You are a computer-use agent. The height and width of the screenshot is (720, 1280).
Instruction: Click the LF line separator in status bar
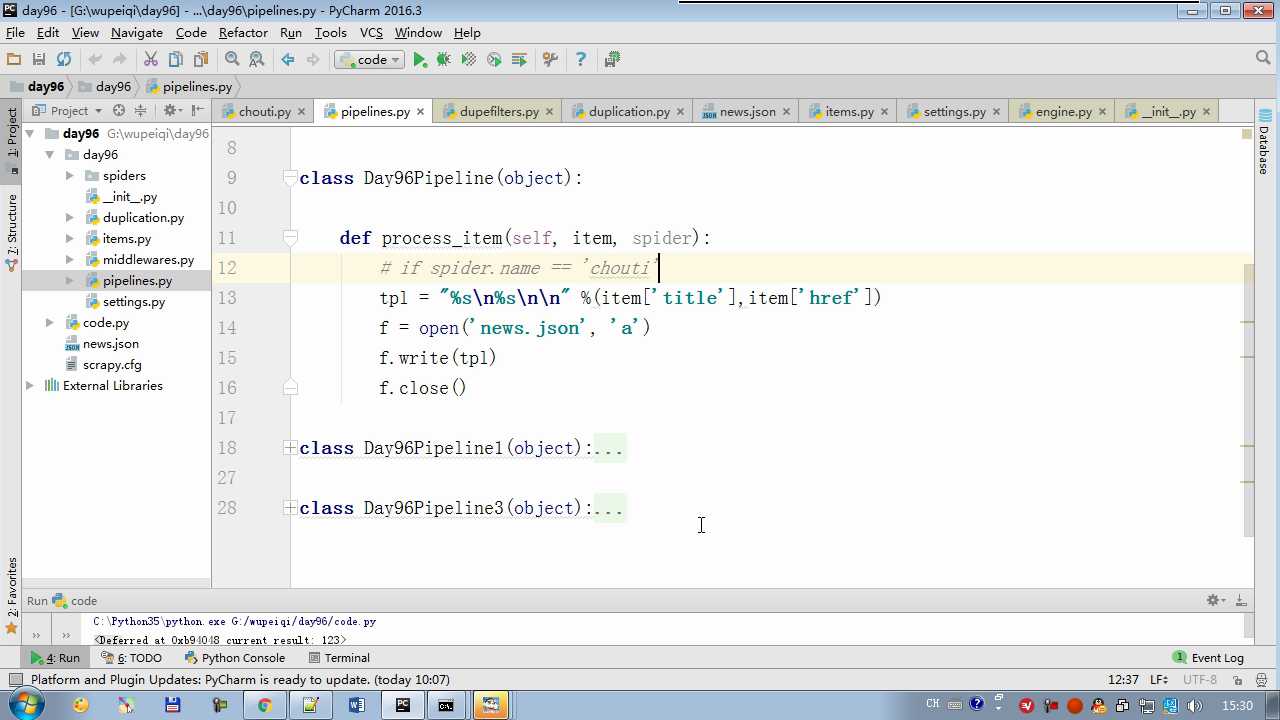pos(1160,680)
